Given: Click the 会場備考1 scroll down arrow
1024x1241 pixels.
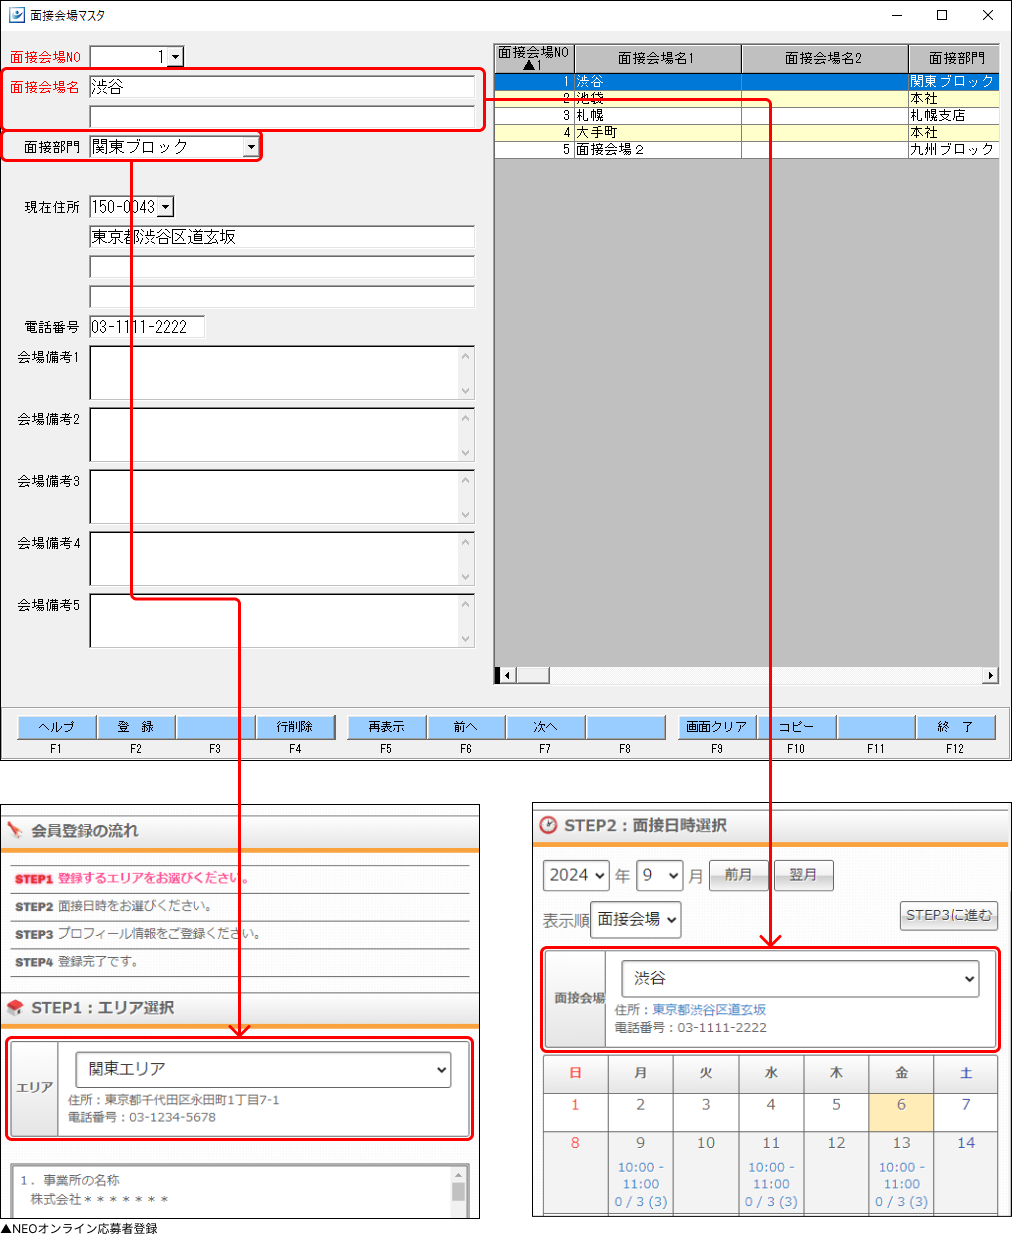Looking at the screenshot, I should pos(465,391).
